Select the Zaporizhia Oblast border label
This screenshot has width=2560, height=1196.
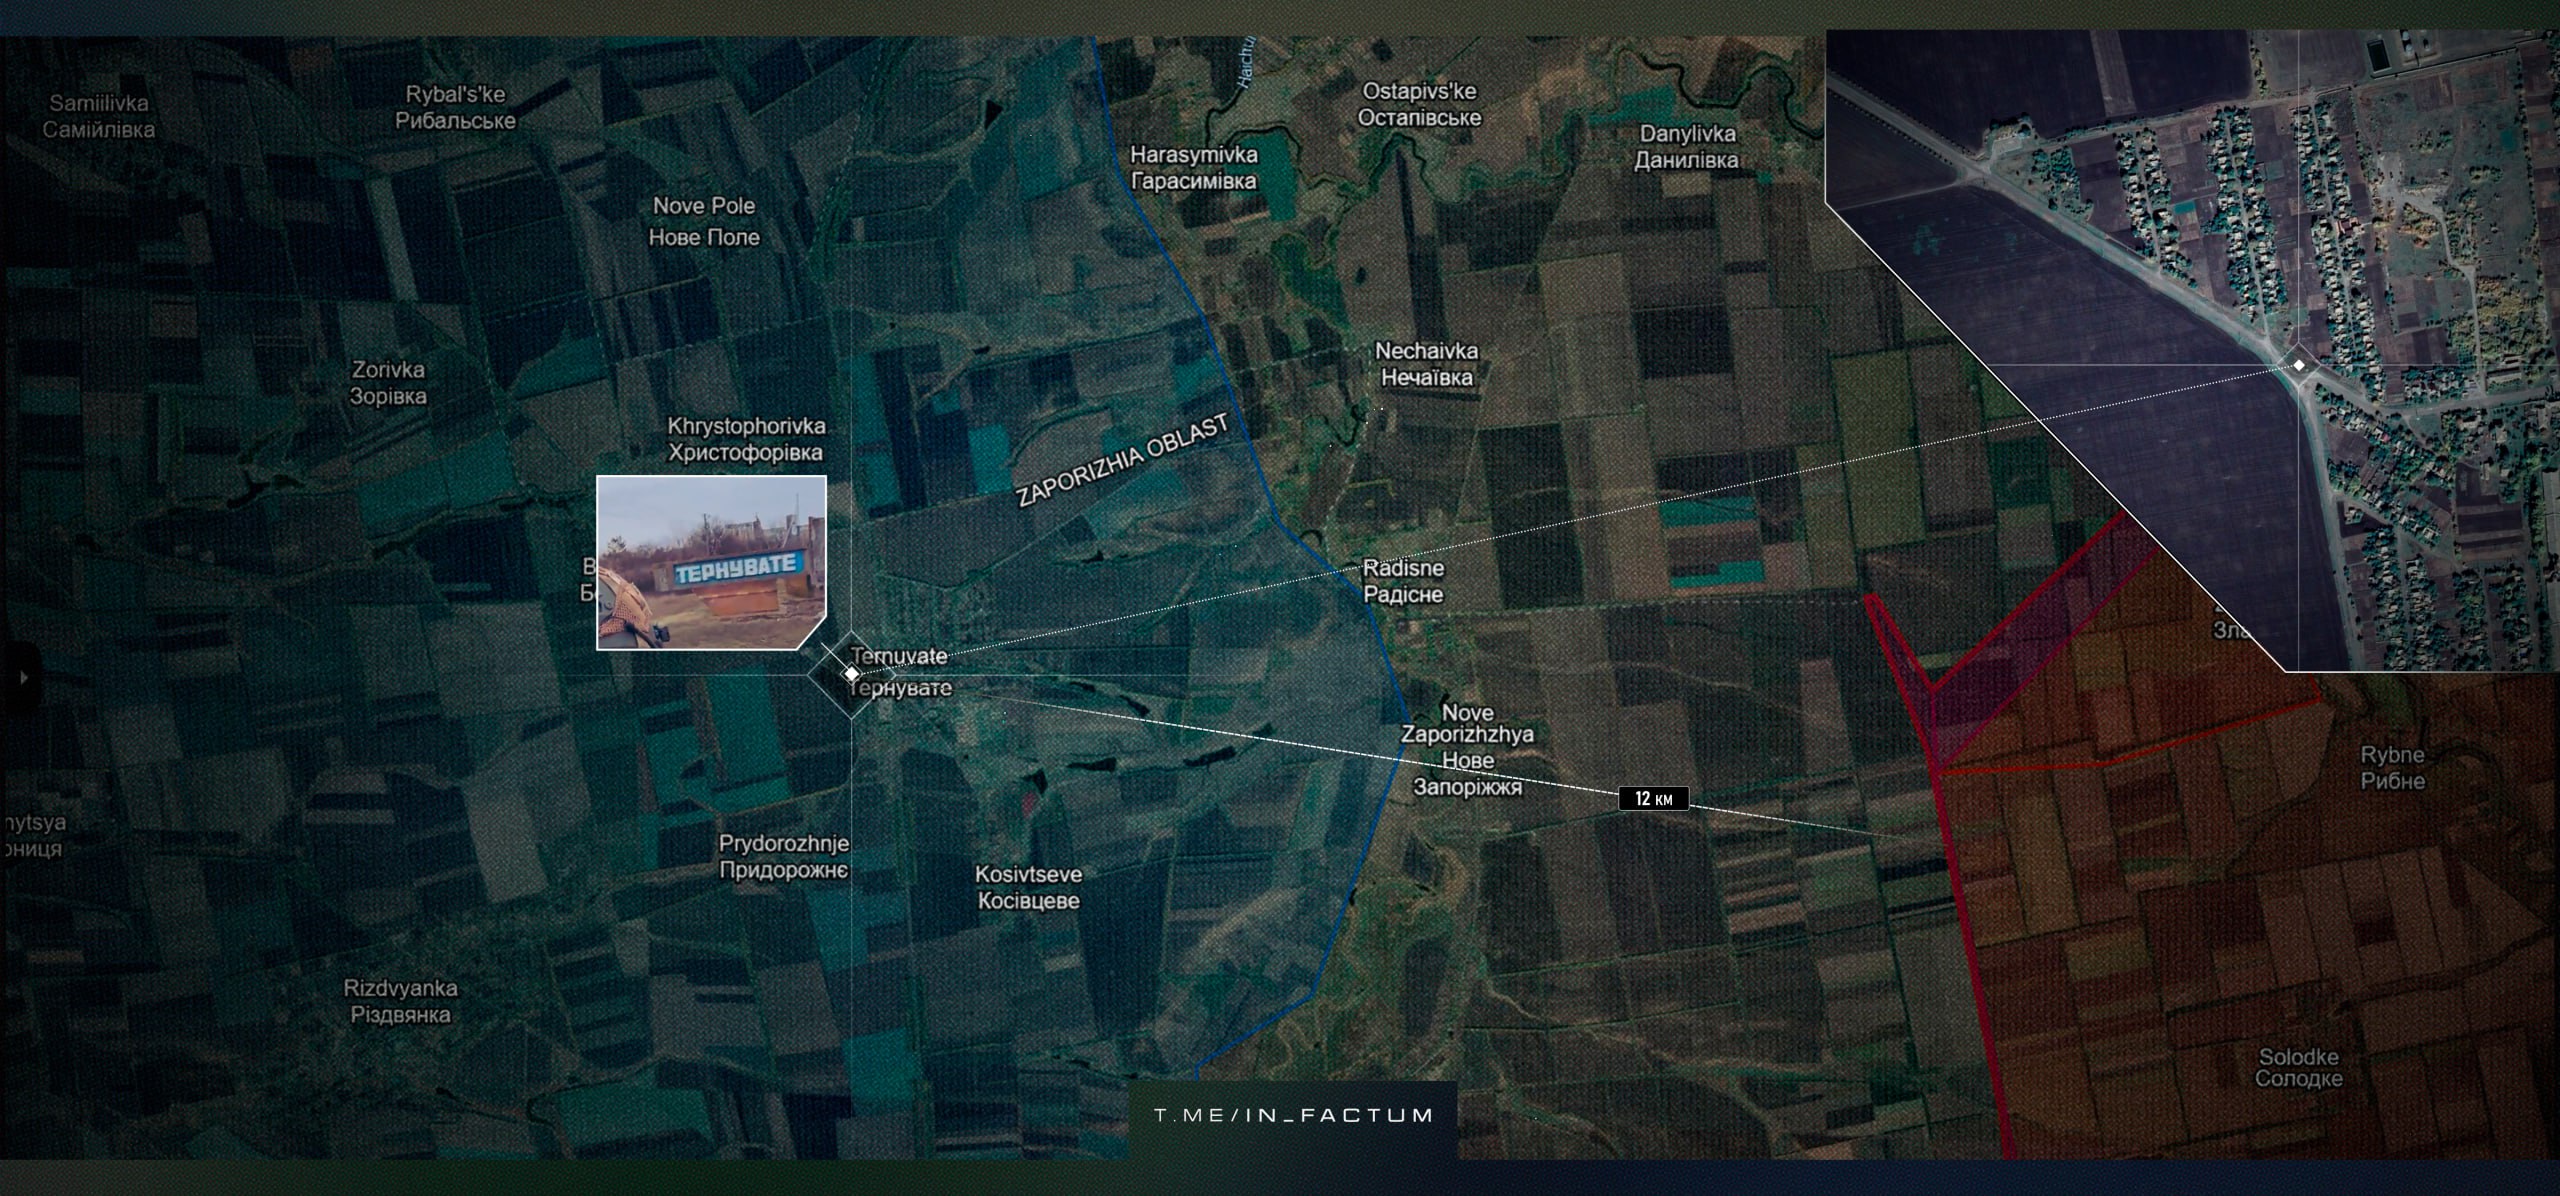[x=1121, y=462]
